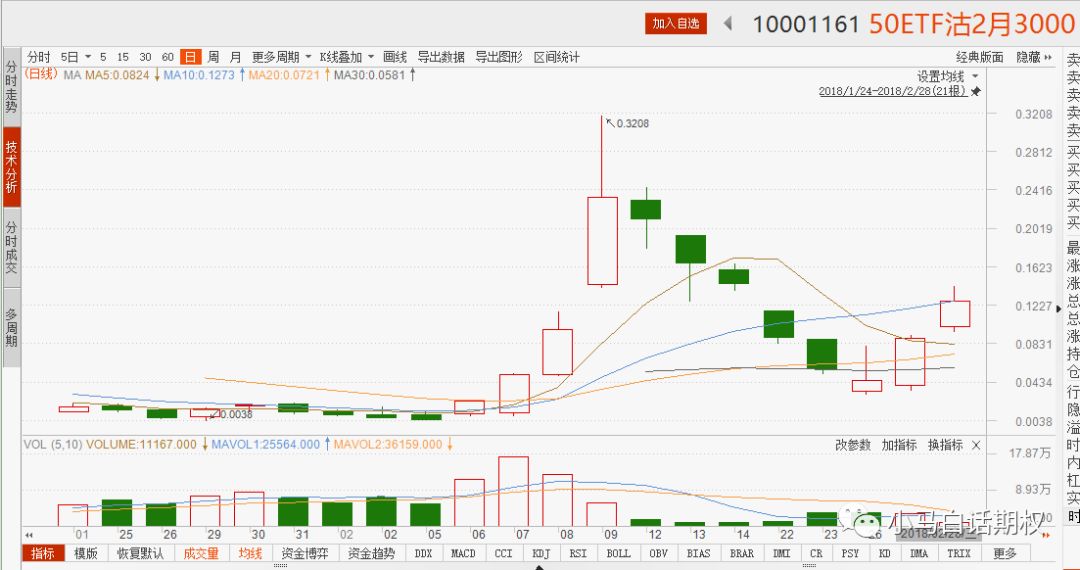Switch to the MACD indicator tab
Image resolution: width=1080 pixels, height=570 pixels.
pos(463,553)
